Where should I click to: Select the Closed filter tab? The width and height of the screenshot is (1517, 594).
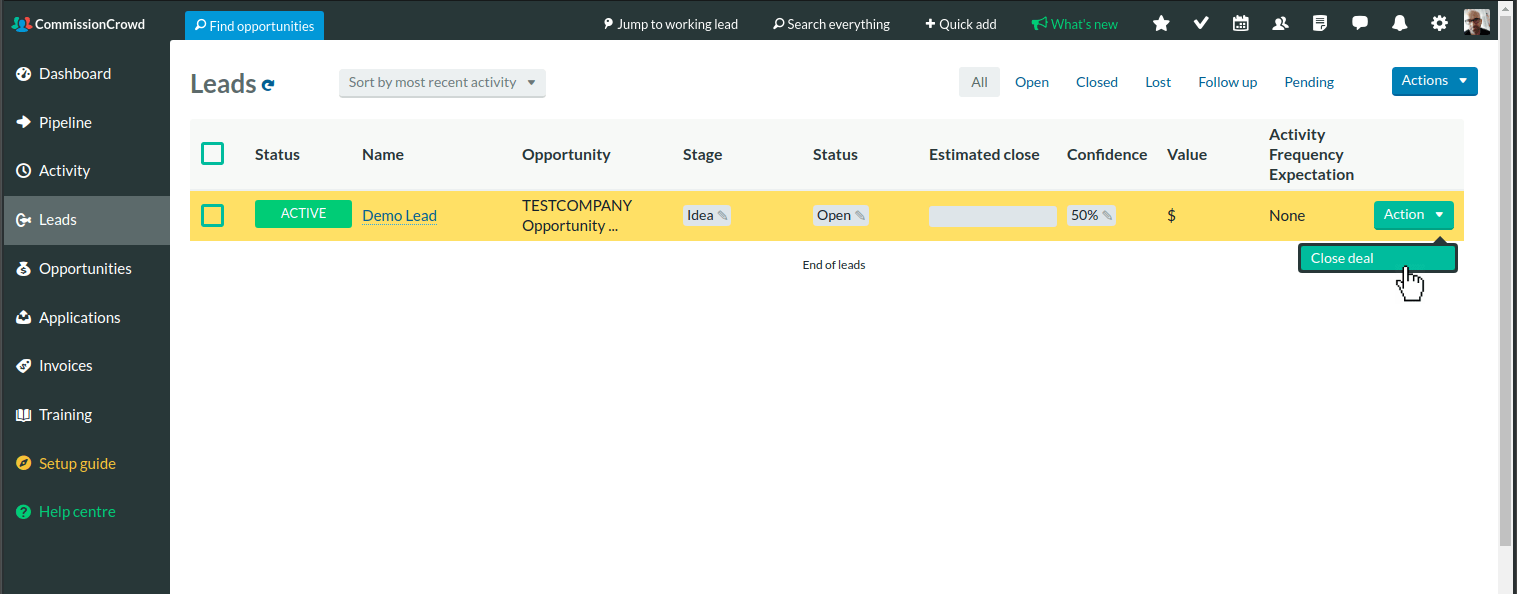[x=1097, y=82]
